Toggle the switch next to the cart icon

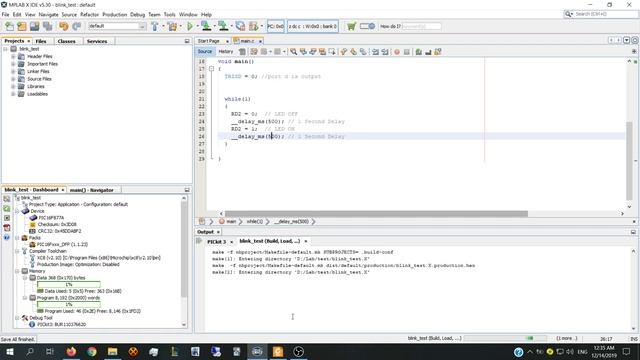[x=367, y=27]
